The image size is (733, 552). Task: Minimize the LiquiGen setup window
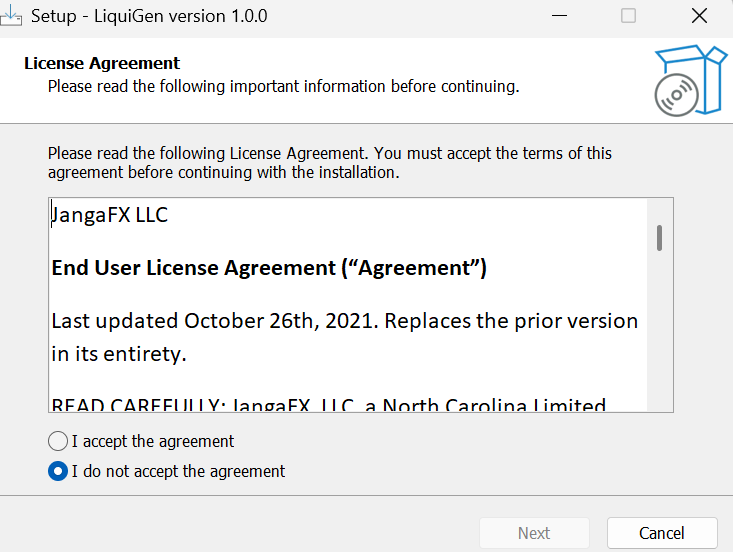pos(559,16)
